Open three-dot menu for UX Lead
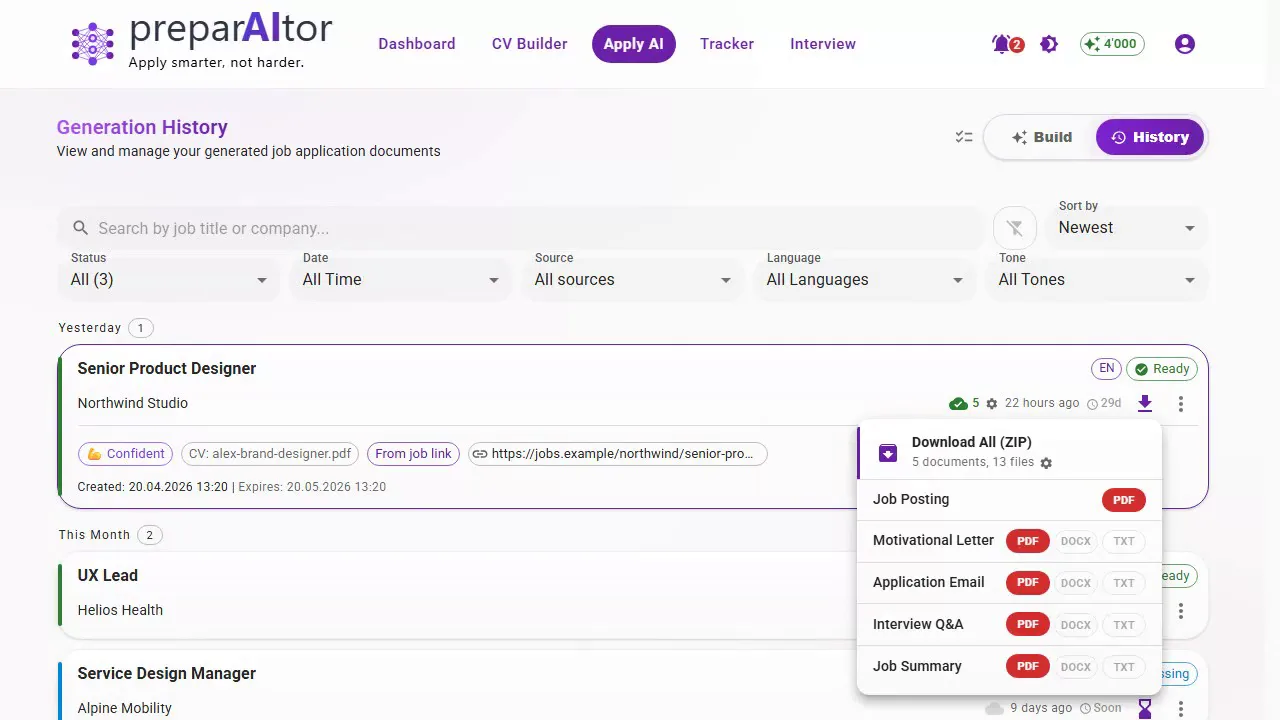This screenshot has width=1280, height=720. pos(1181,611)
